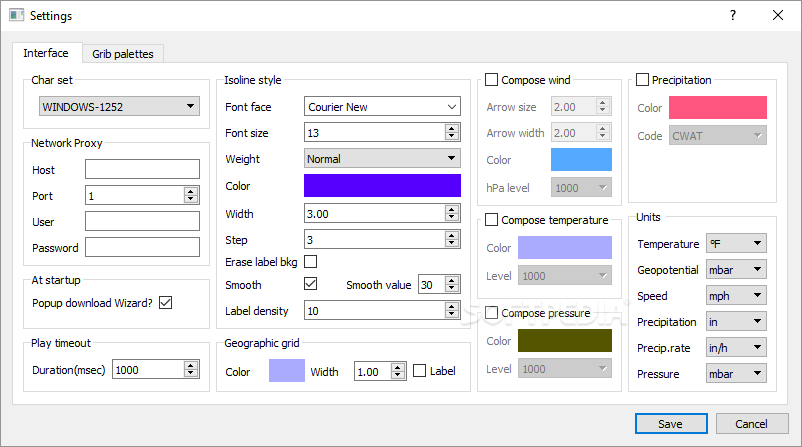The height and width of the screenshot is (447, 802).
Task: Enable the Compose temperature checkbox
Action: 491,219
